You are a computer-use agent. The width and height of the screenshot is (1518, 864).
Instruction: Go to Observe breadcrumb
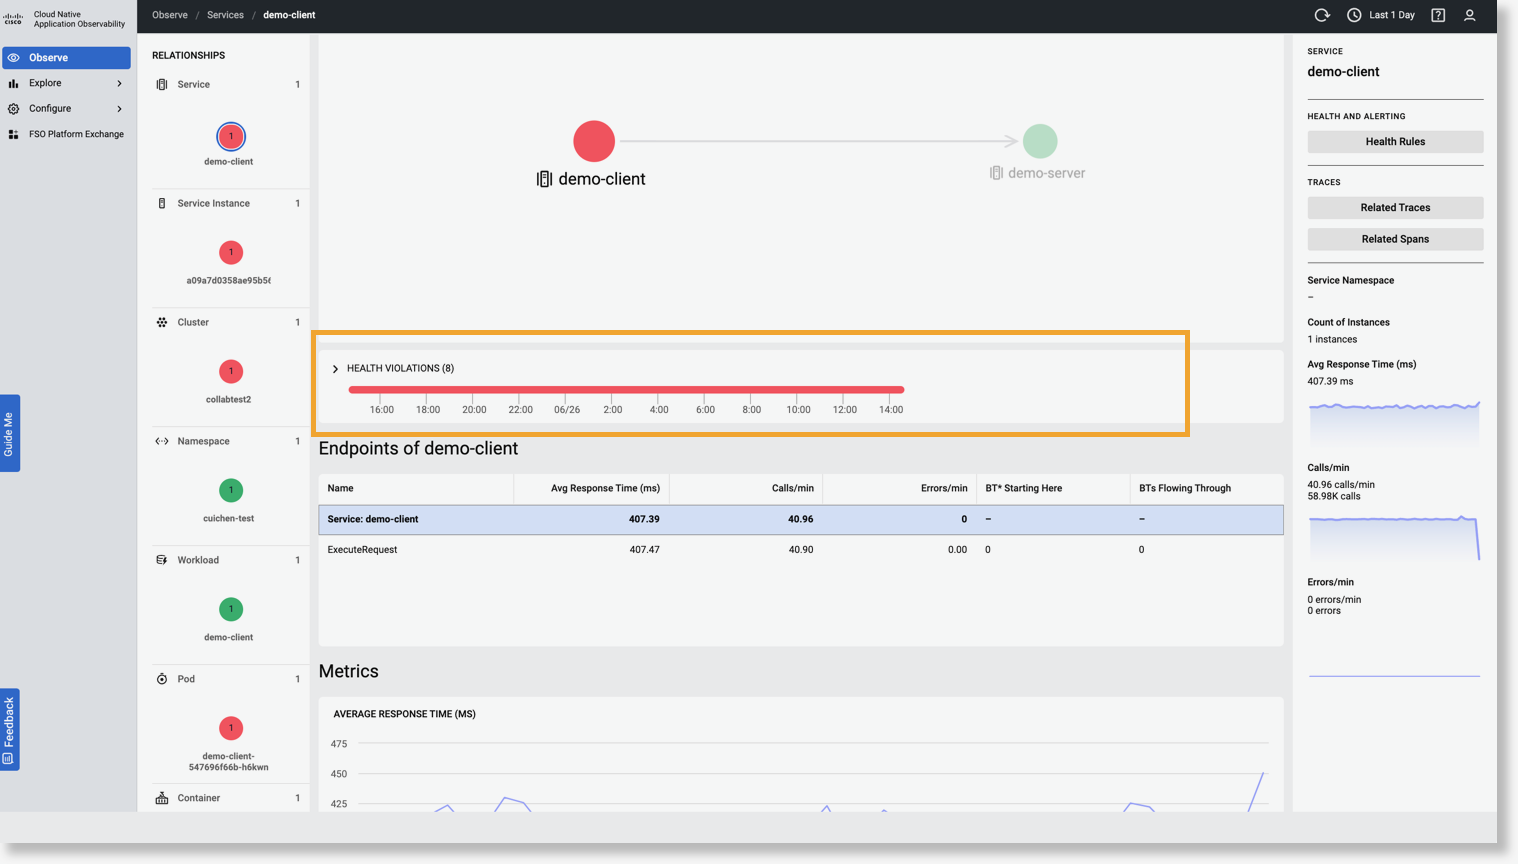coord(170,15)
